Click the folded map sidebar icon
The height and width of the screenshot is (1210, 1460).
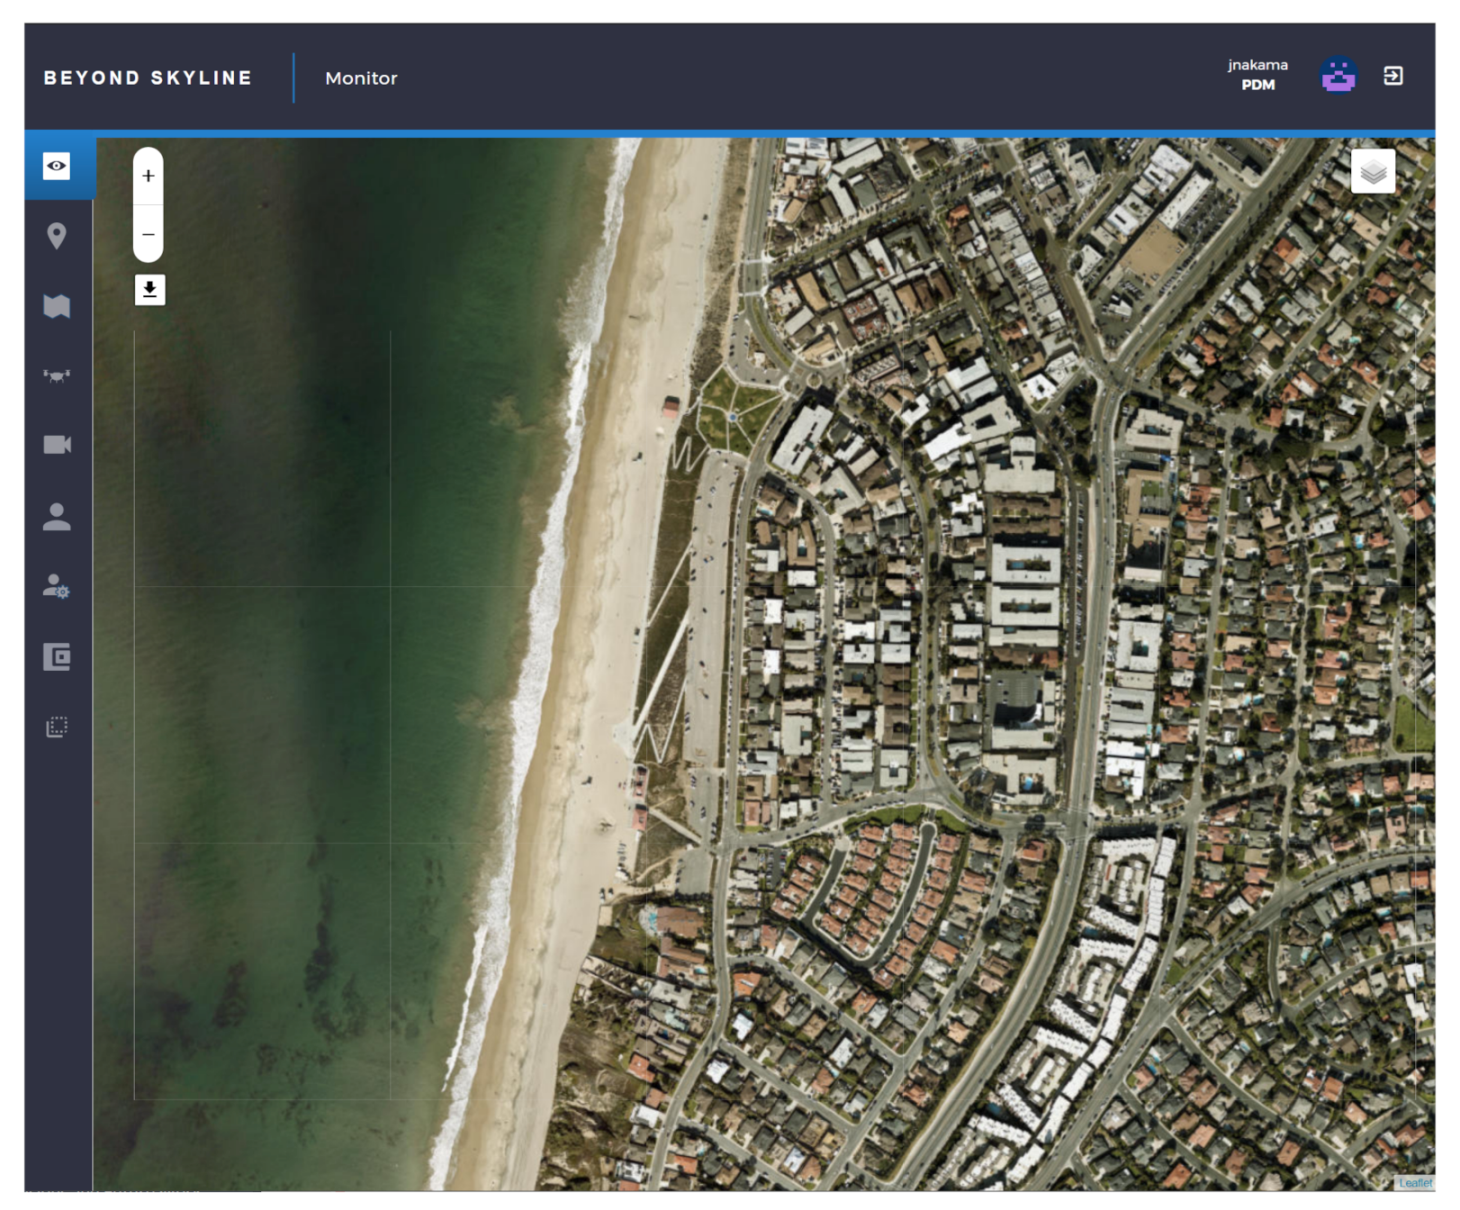tap(57, 306)
